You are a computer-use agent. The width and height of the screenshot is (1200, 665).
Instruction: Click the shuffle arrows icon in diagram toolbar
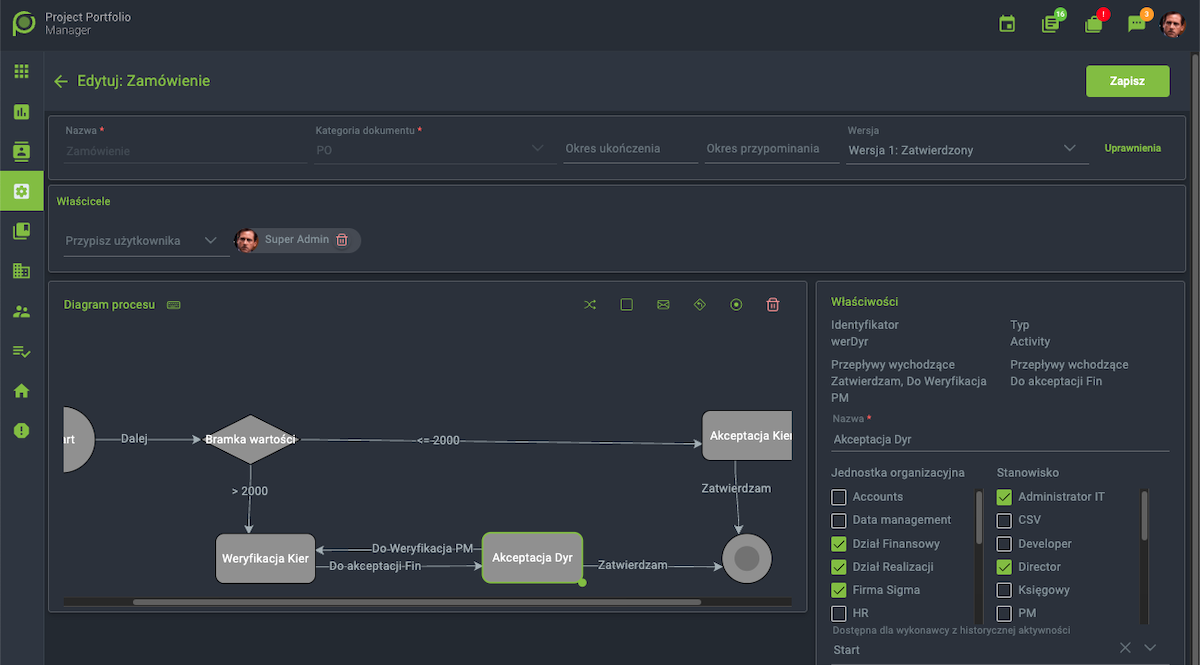click(x=590, y=305)
